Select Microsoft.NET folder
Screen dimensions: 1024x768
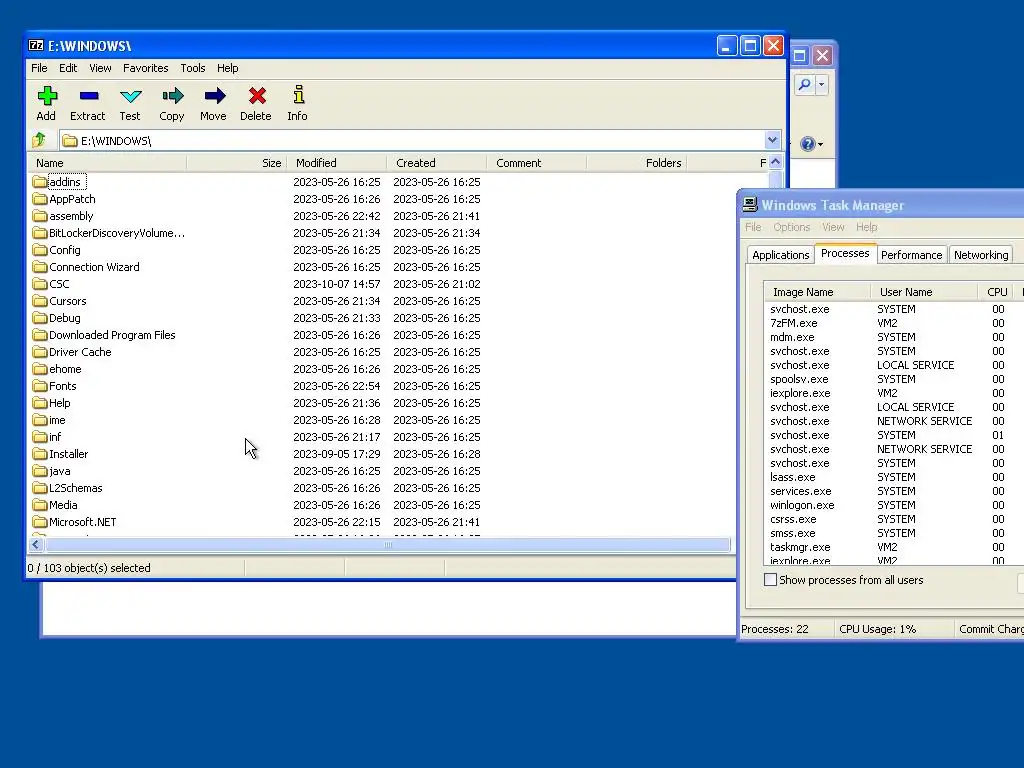pos(82,521)
